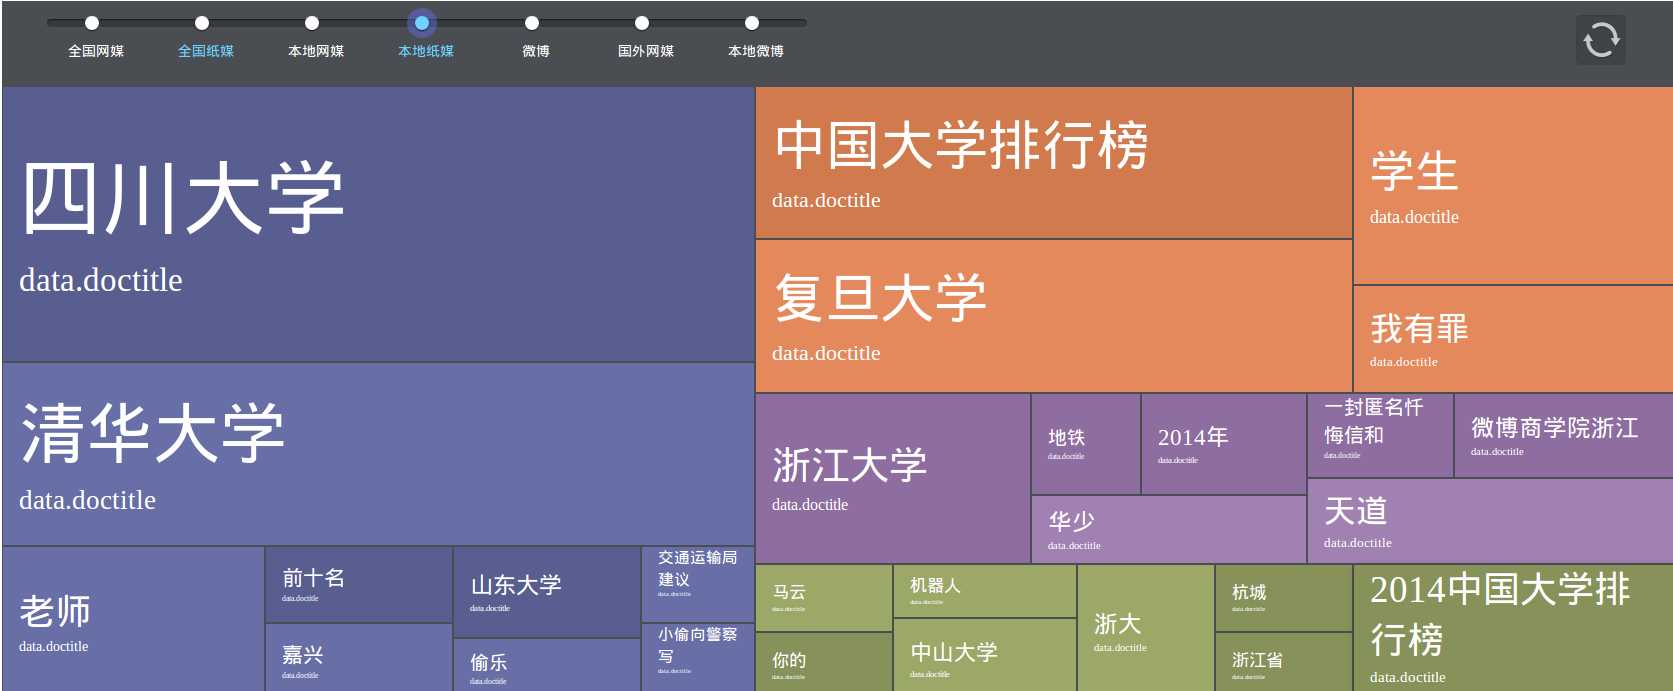Open the 你的 tile
This screenshot has height=691, width=1673.
click(824, 662)
